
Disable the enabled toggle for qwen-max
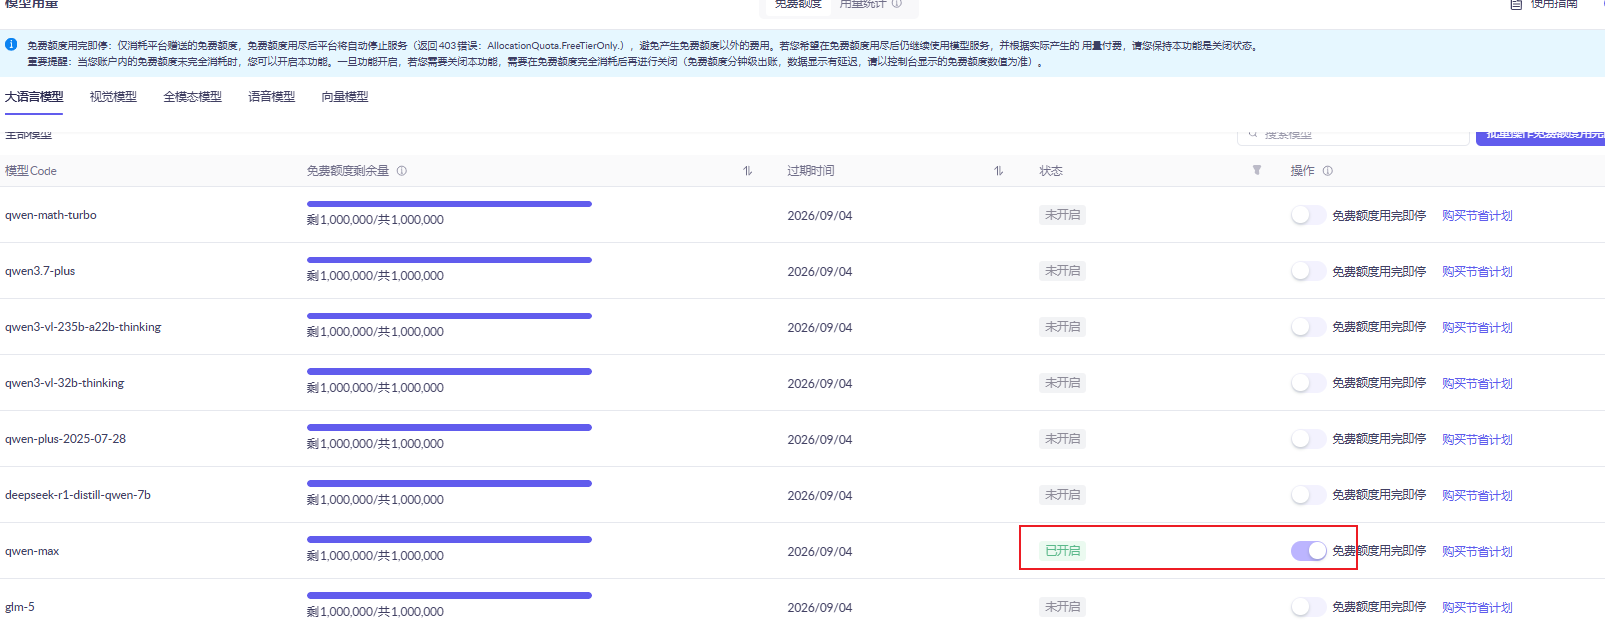tap(1308, 551)
